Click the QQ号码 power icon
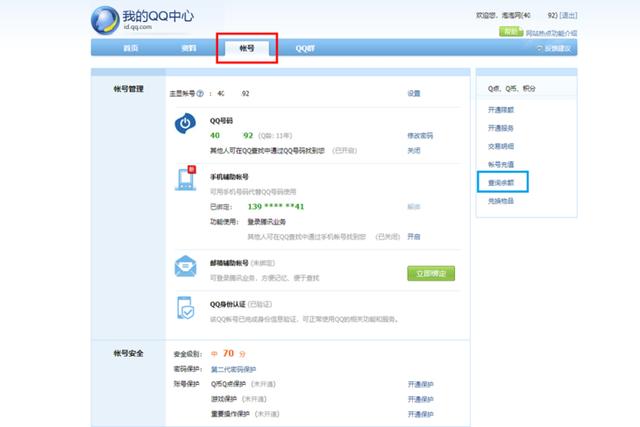 click(185, 123)
